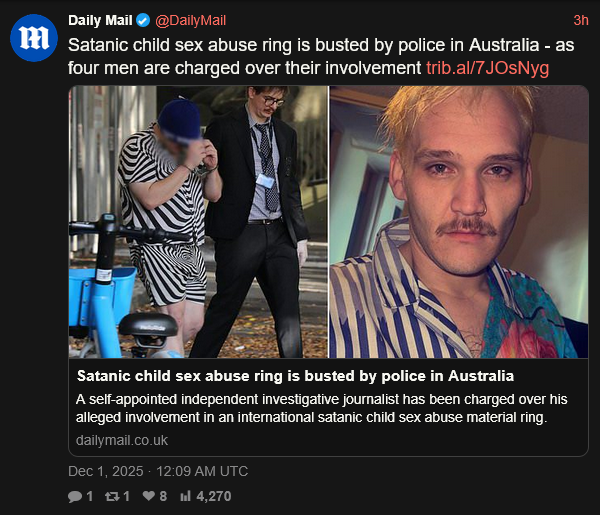The height and width of the screenshot is (515, 600).
Task: Open right card selfie photo
Action: coord(459,222)
